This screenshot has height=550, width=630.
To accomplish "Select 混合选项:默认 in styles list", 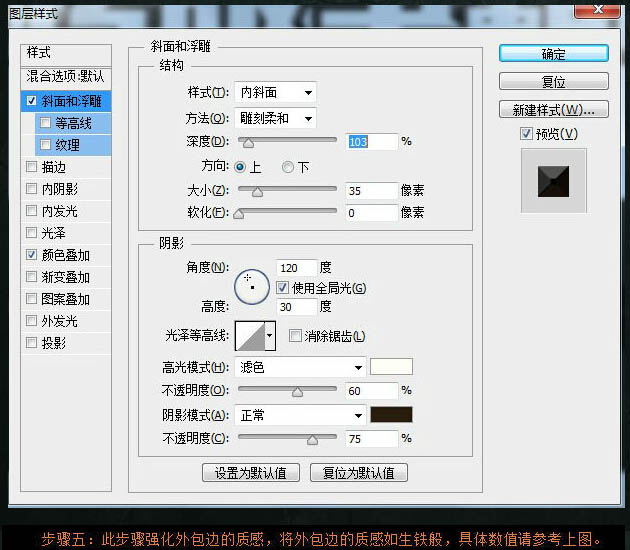I will pos(66,77).
